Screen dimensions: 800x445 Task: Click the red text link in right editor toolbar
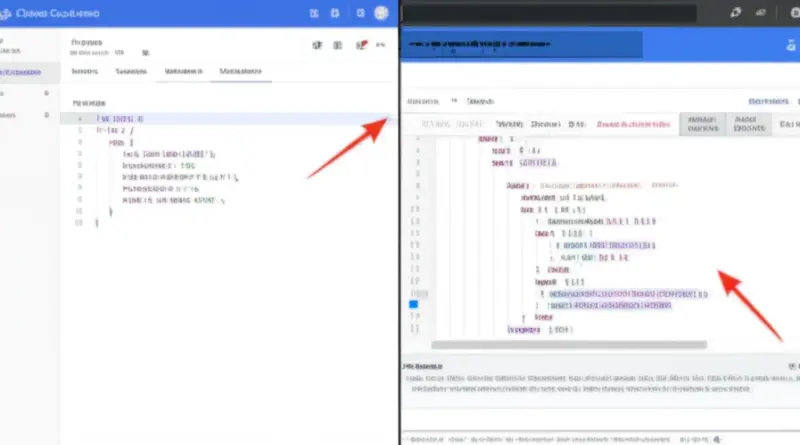tap(633, 125)
